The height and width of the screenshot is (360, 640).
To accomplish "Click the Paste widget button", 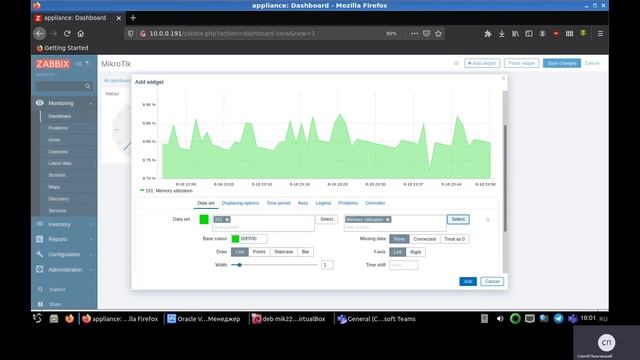I will coord(521,63).
